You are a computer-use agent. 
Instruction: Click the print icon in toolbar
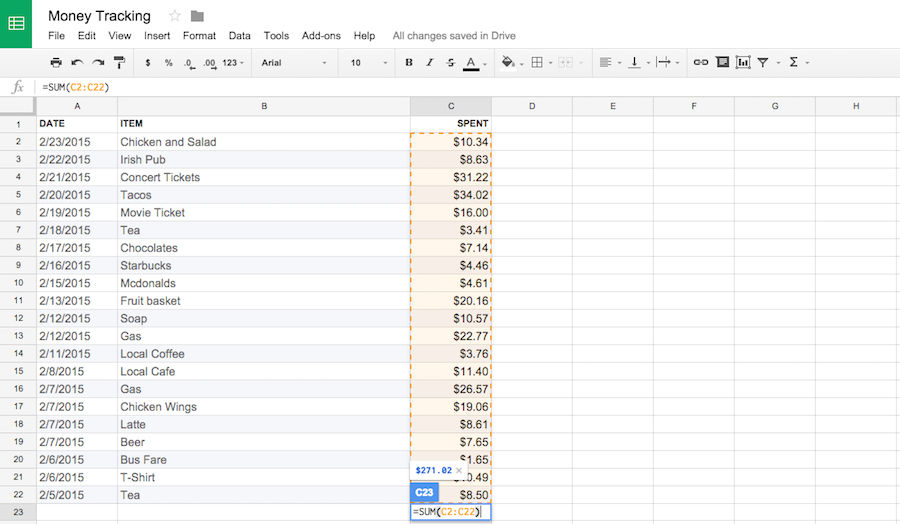pyautogui.click(x=56, y=63)
